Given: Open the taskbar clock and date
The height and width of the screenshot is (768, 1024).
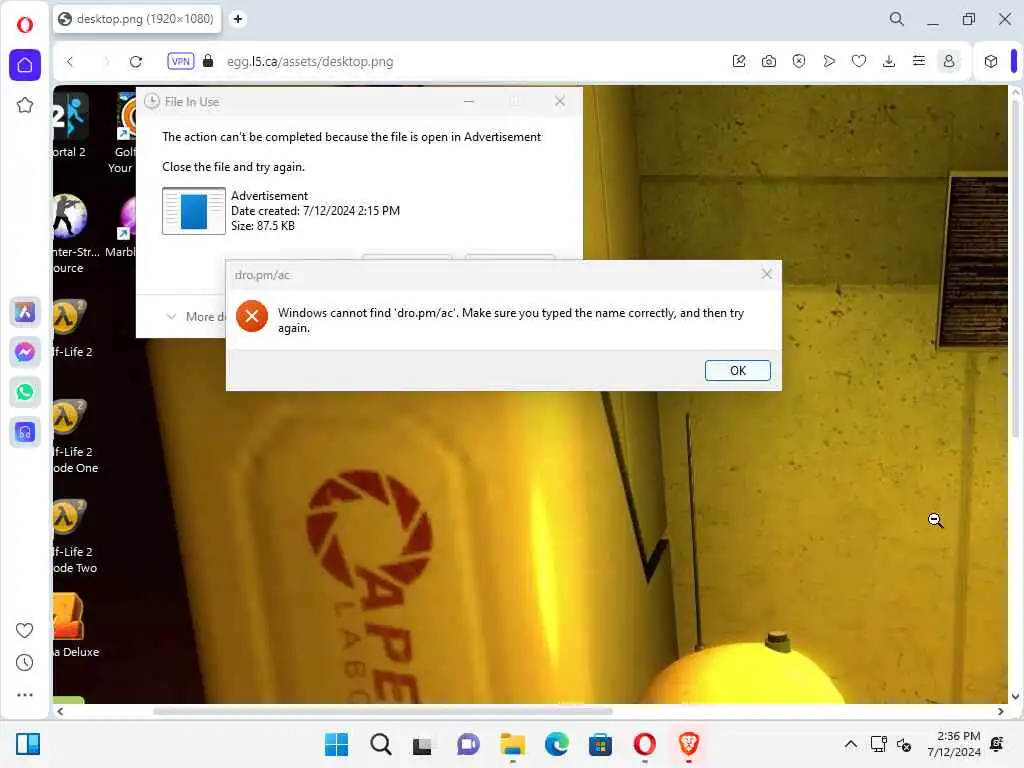Looking at the screenshot, I should (x=954, y=744).
